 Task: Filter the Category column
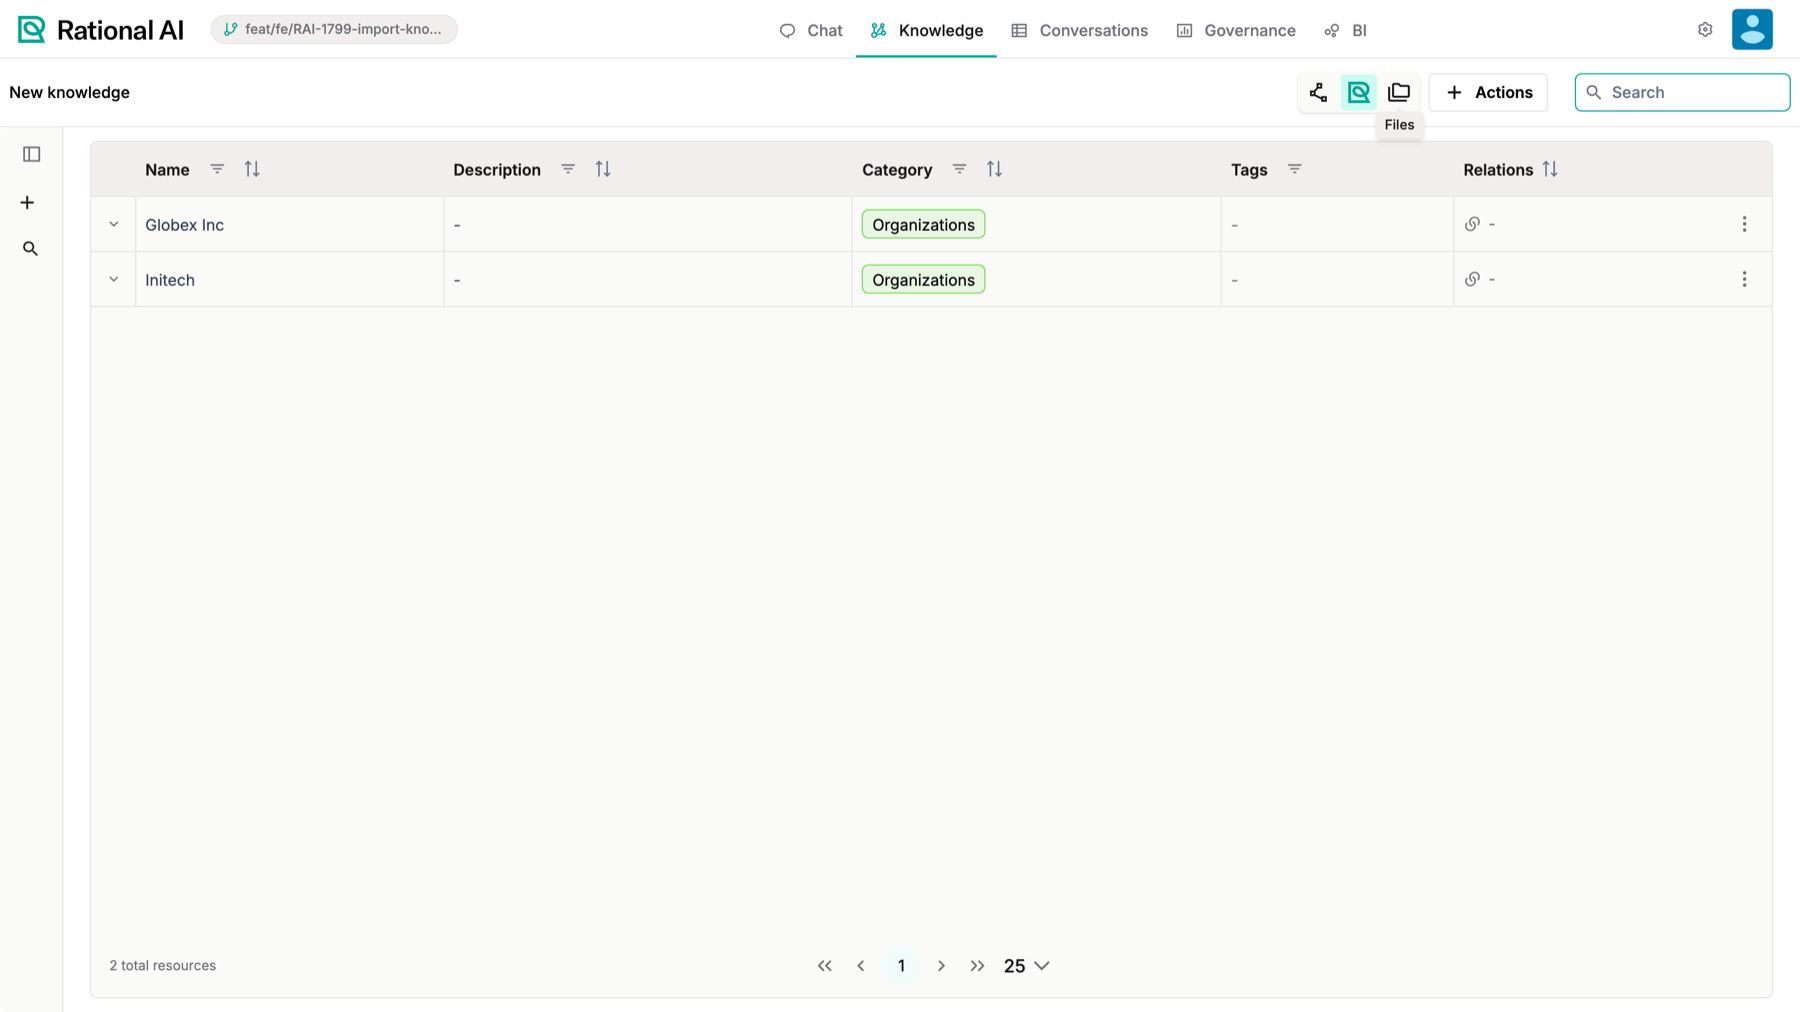click(x=959, y=169)
